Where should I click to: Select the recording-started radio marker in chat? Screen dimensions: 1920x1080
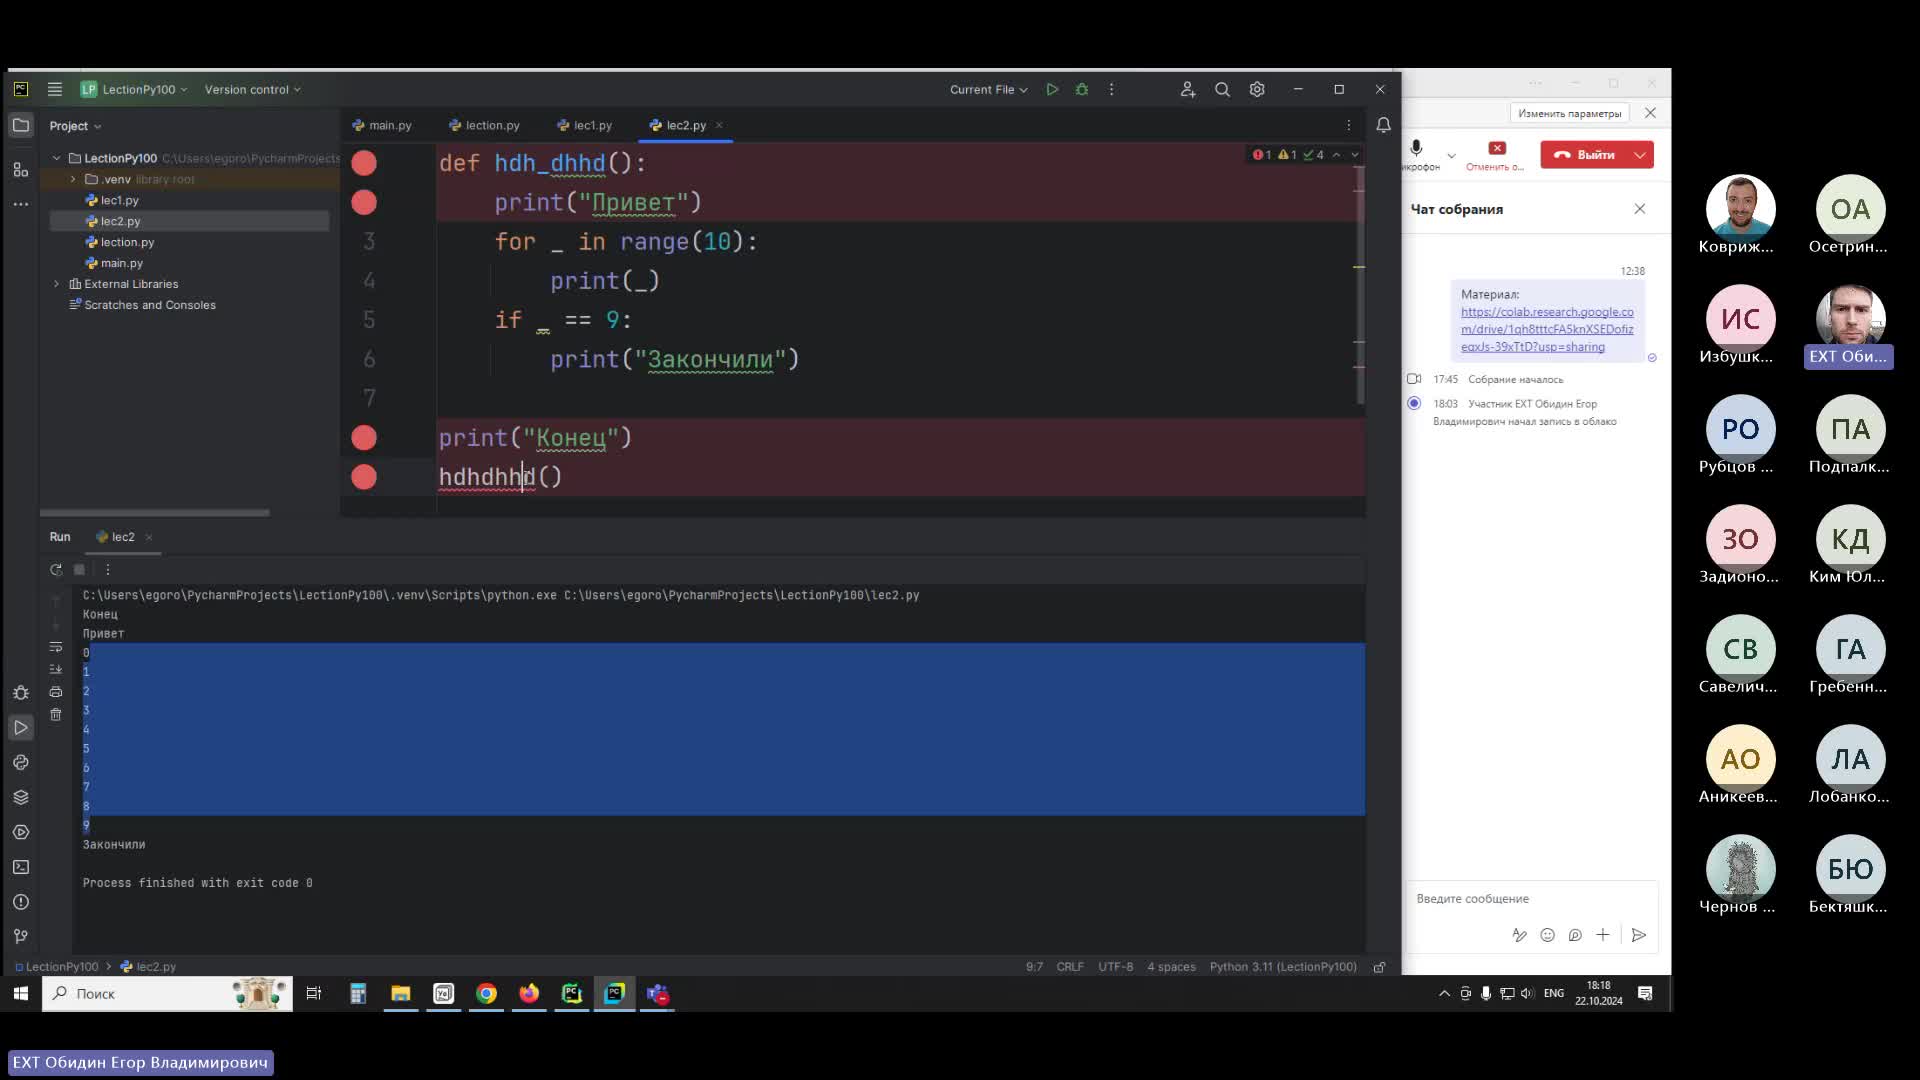(x=1414, y=403)
